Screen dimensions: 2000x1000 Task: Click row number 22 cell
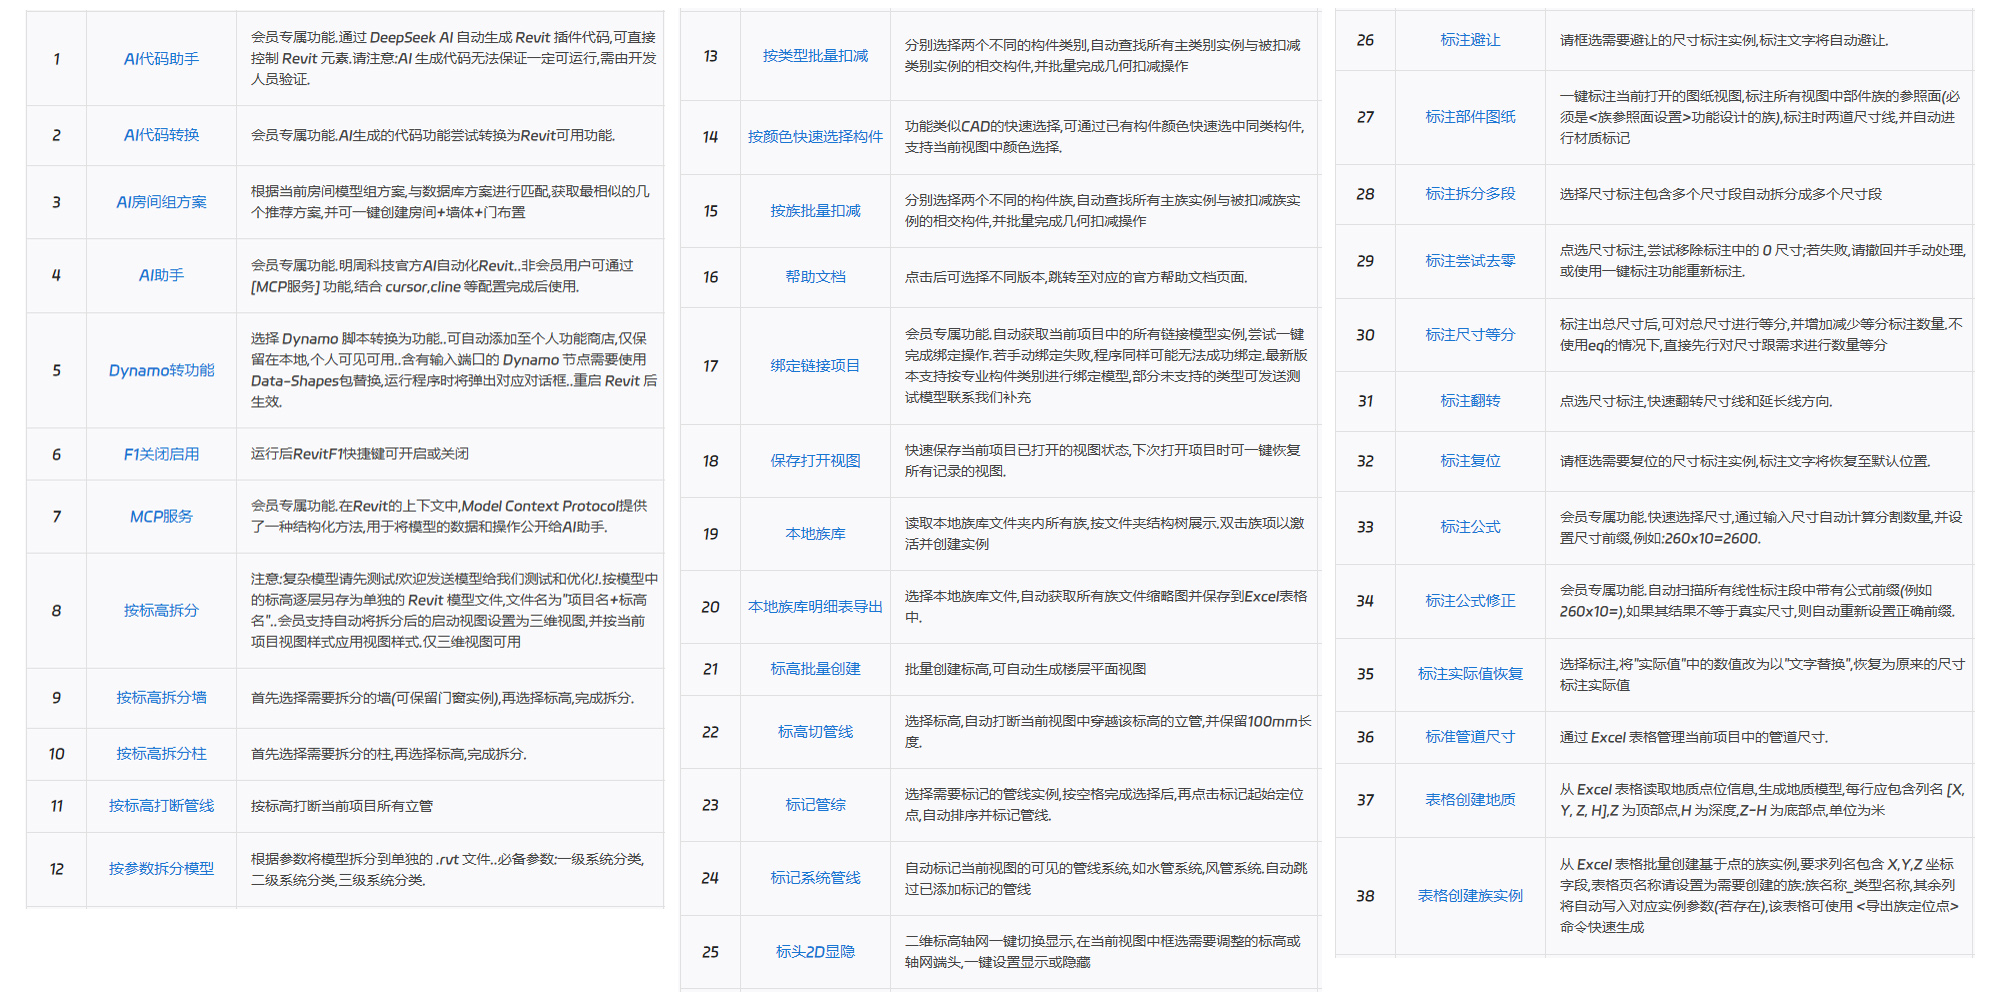[x=710, y=731]
